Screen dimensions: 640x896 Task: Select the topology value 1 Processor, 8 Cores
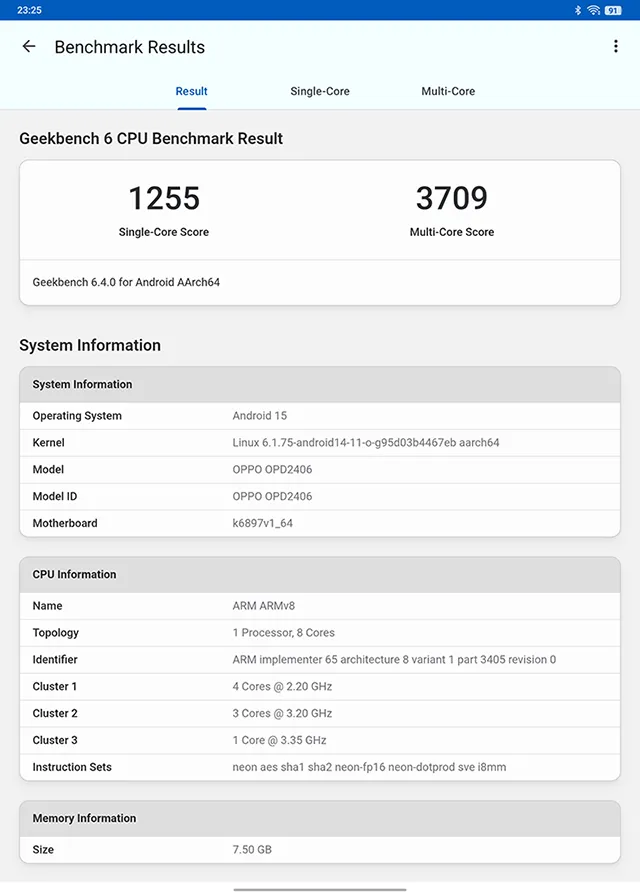coord(283,633)
